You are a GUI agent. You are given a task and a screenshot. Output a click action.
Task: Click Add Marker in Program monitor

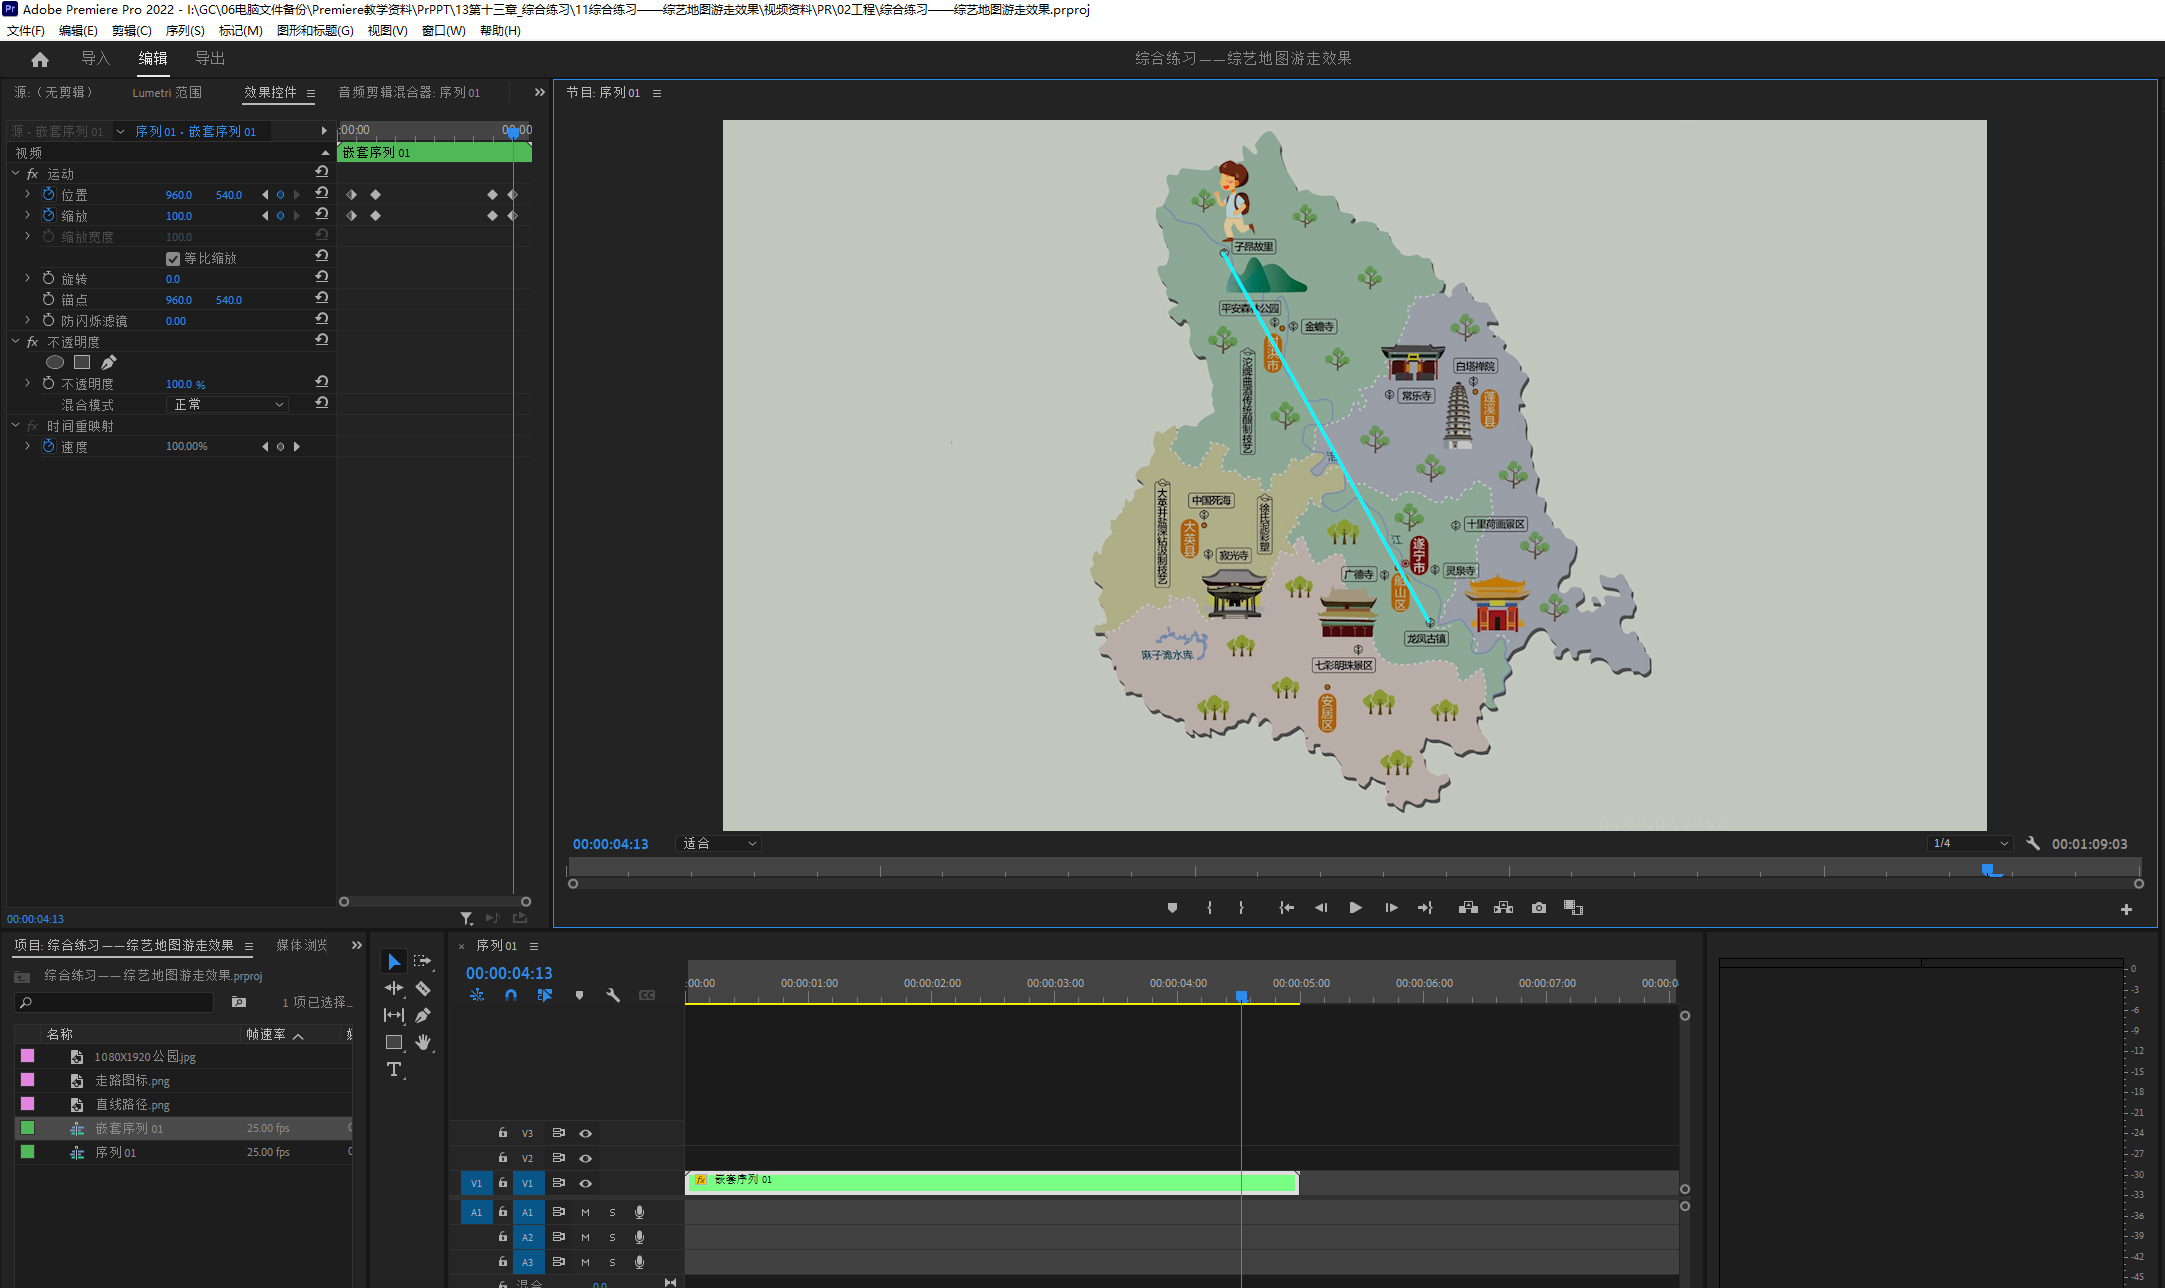(x=1172, y=908)
